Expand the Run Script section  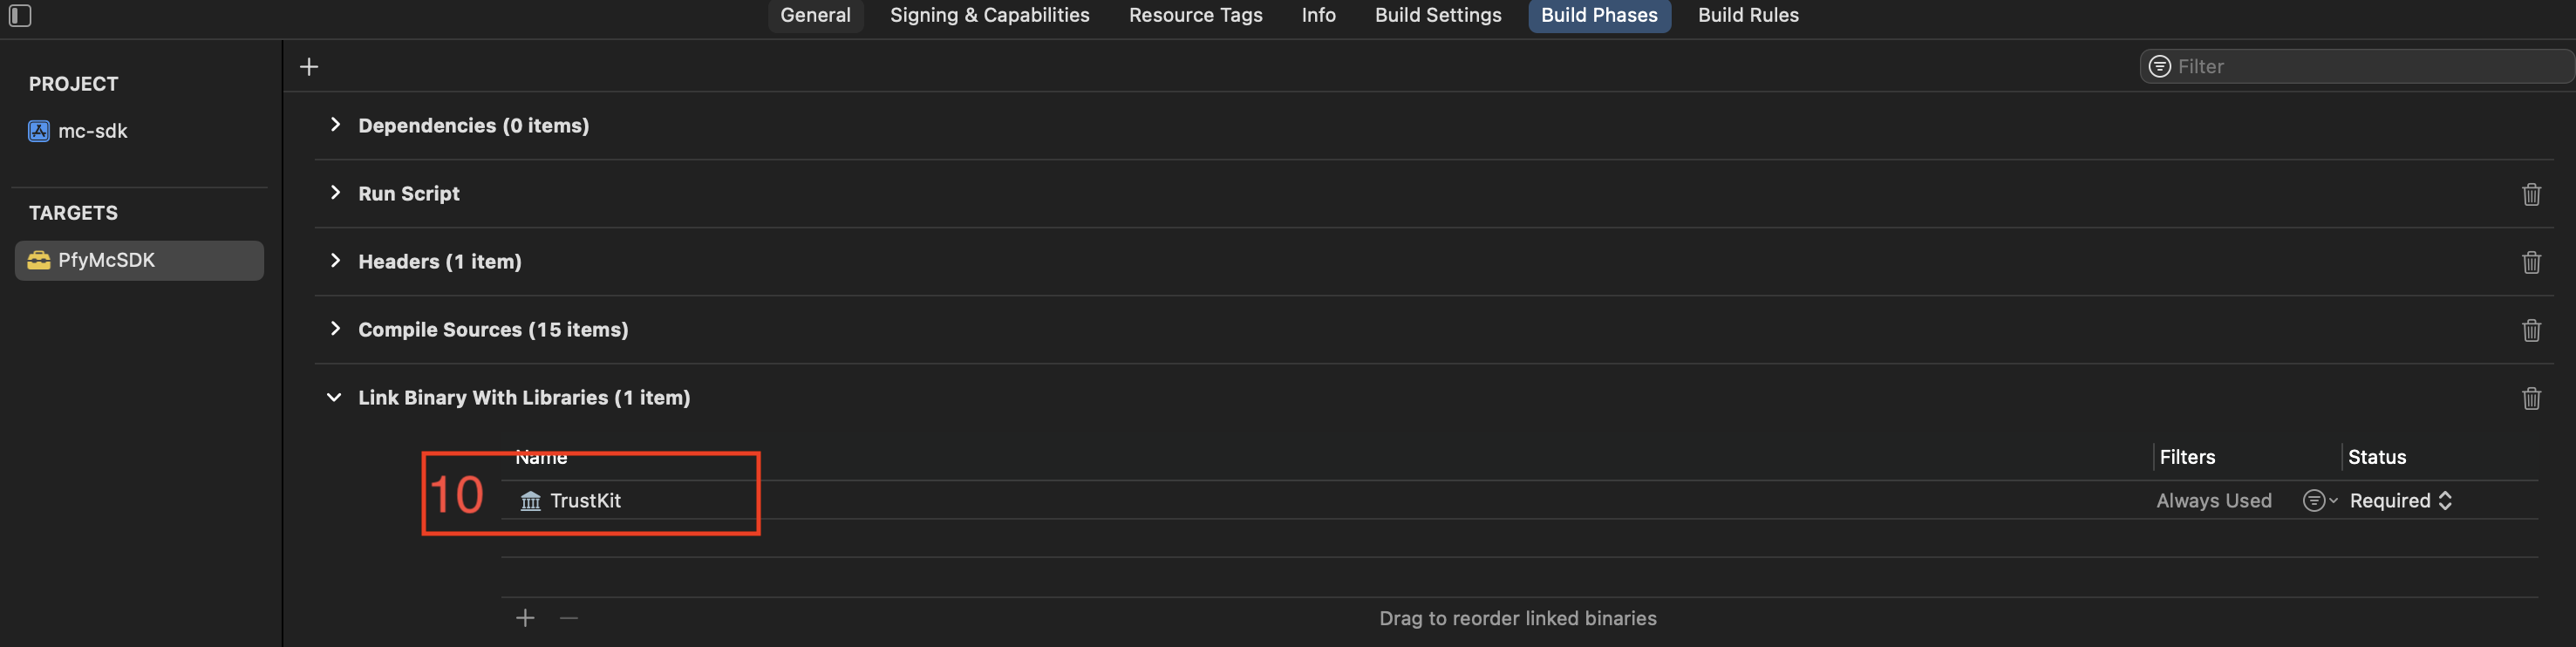click(335, 193)
